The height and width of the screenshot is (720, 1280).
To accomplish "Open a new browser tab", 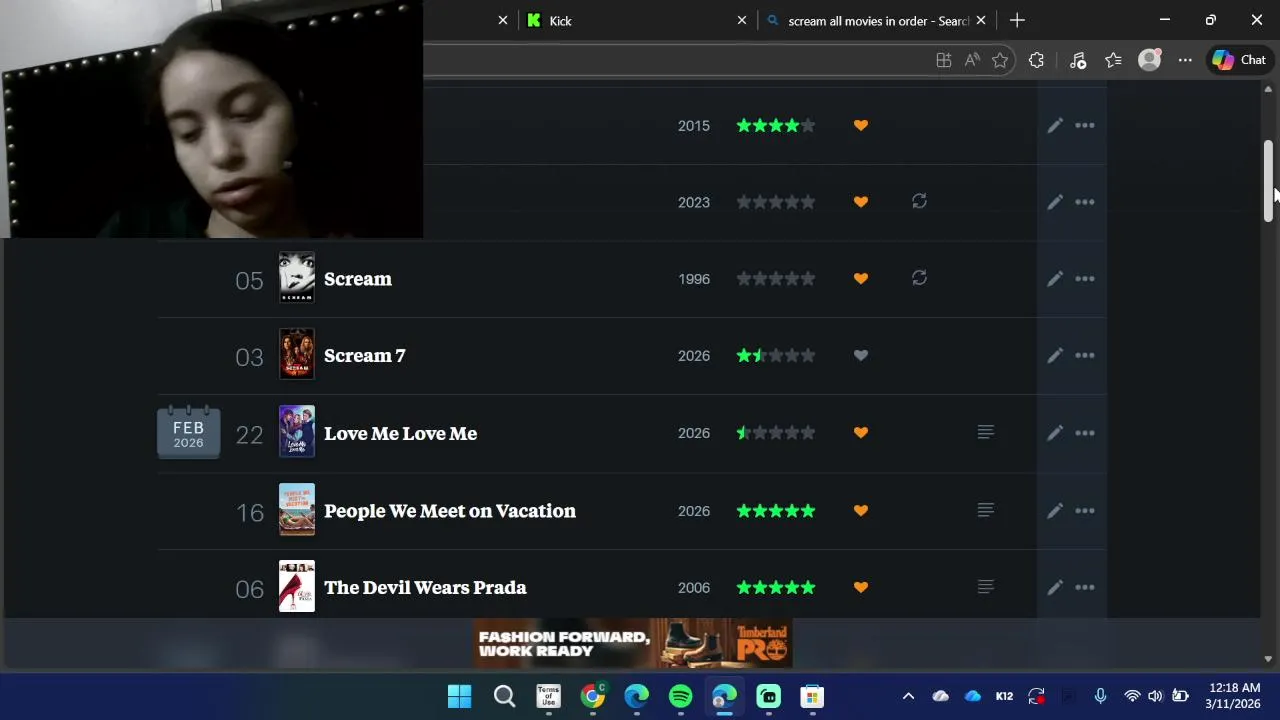I will coord(1017,20).
